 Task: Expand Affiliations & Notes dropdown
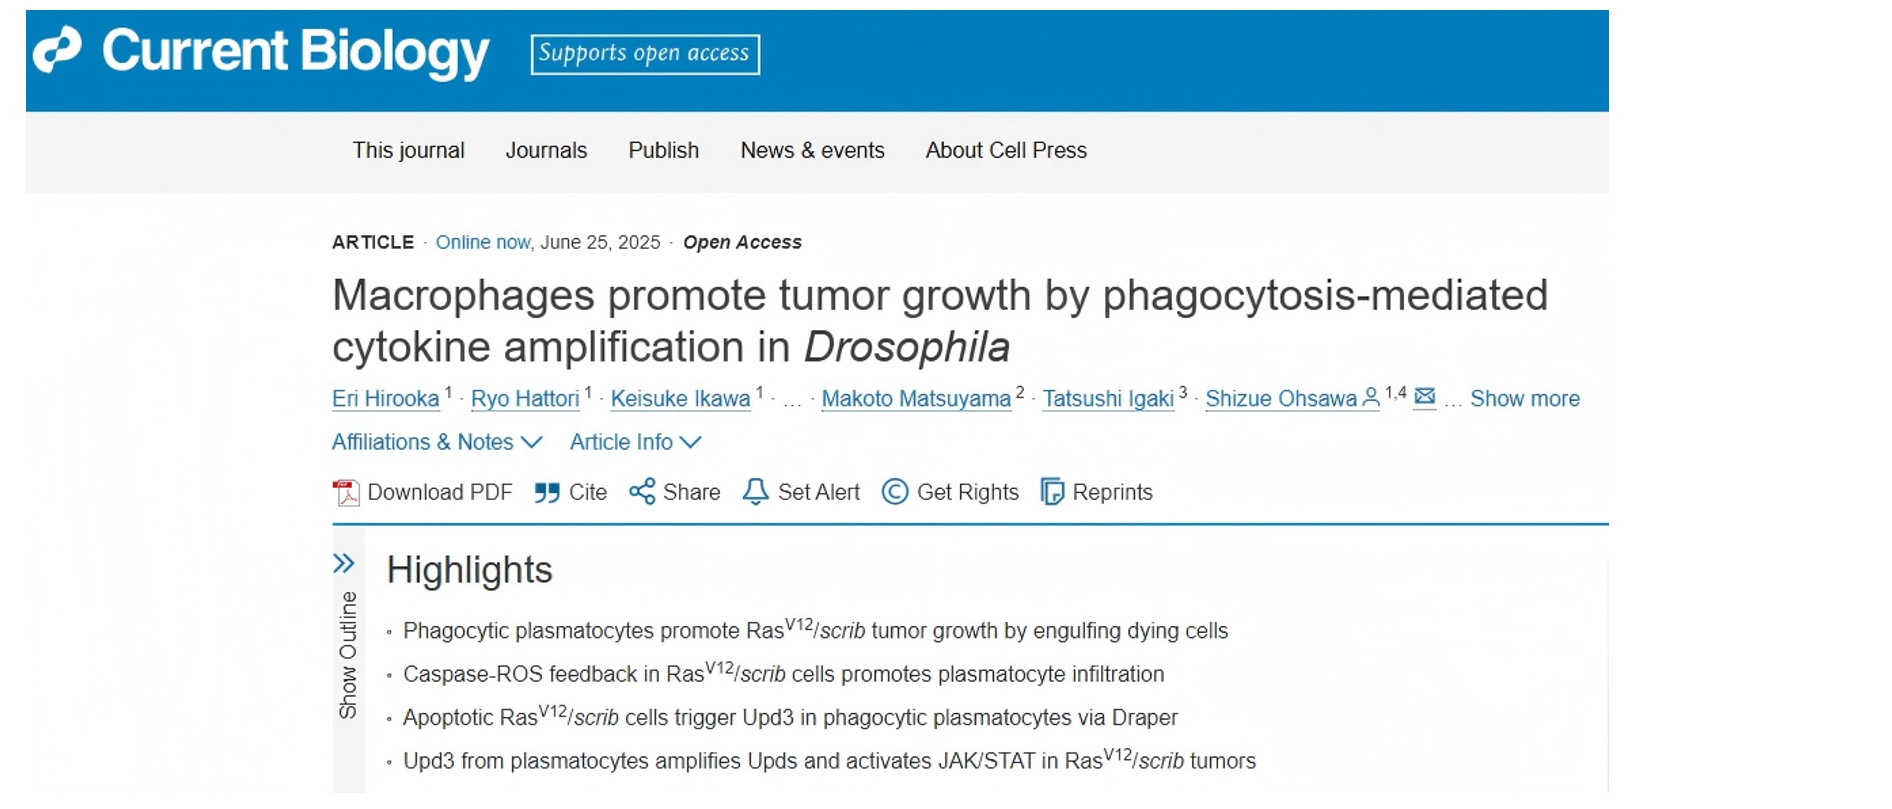point(437,442)
